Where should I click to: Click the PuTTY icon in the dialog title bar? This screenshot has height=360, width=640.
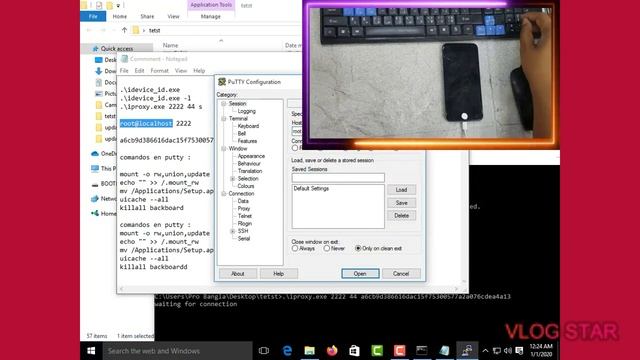(x=222, y=82)
